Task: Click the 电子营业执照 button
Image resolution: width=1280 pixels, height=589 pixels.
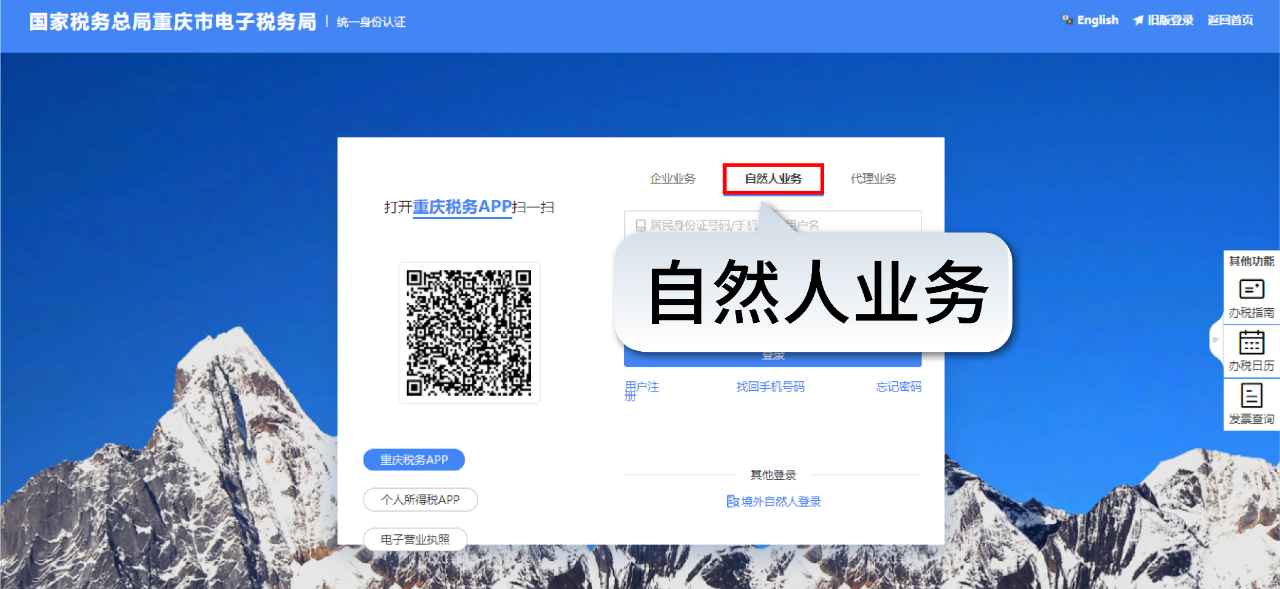Action: click(415, 538)
